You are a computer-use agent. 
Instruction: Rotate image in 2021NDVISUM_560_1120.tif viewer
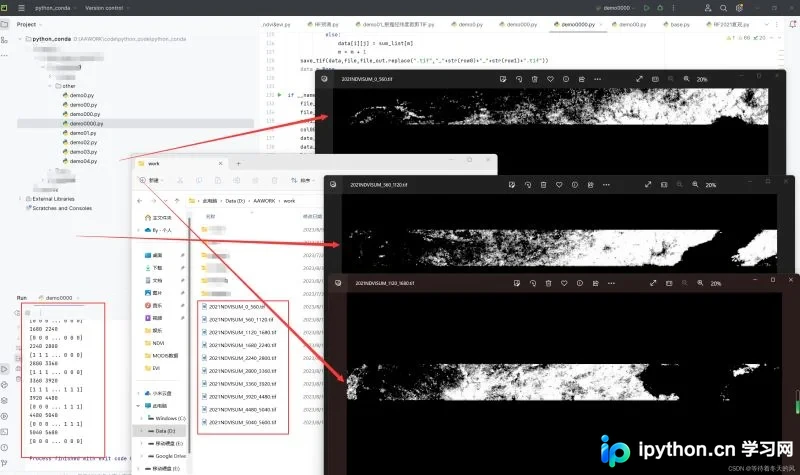click(528, 185)
